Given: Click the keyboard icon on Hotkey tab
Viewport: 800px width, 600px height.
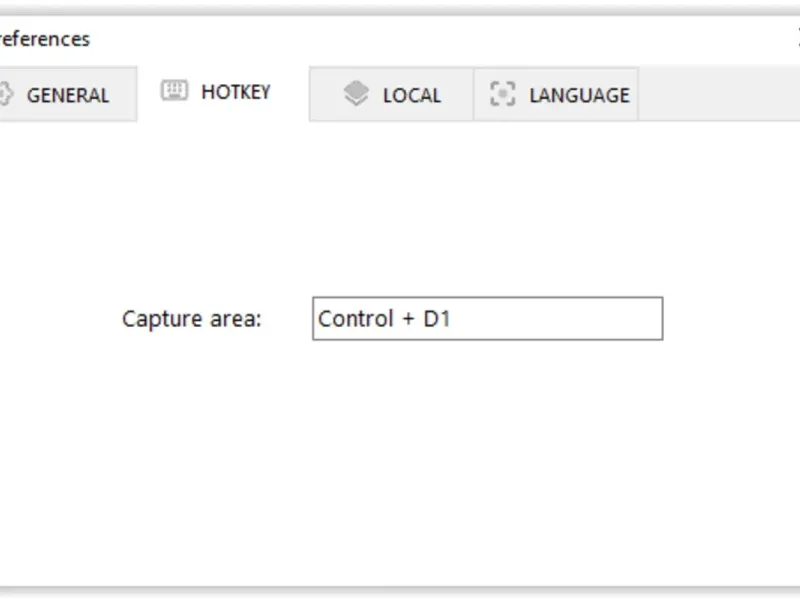Looking at the screenshot, I should click(175, 91).
